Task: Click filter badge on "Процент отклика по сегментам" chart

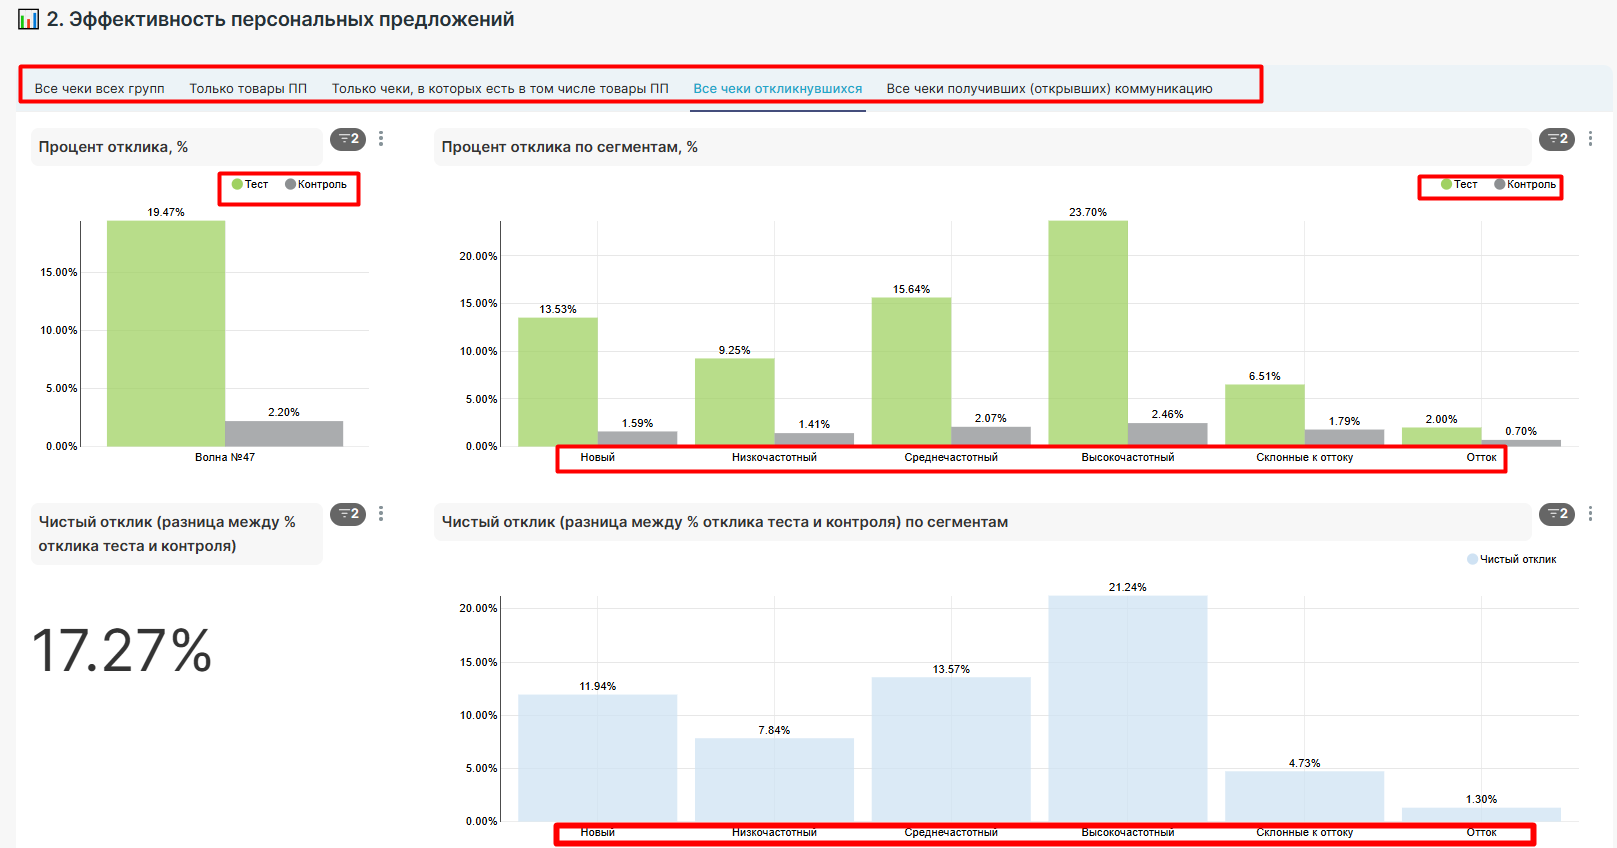Action: (1557, 139)
